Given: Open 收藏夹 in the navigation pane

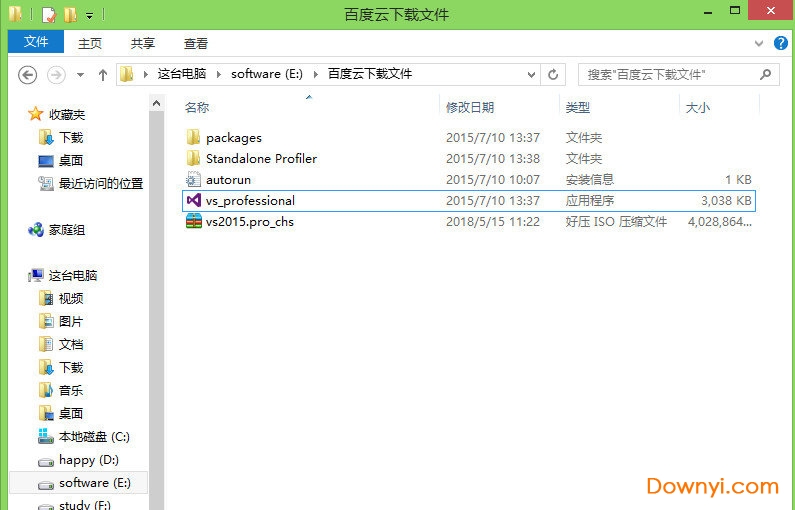Looking at the screenshot, I should tap(66, 115).
